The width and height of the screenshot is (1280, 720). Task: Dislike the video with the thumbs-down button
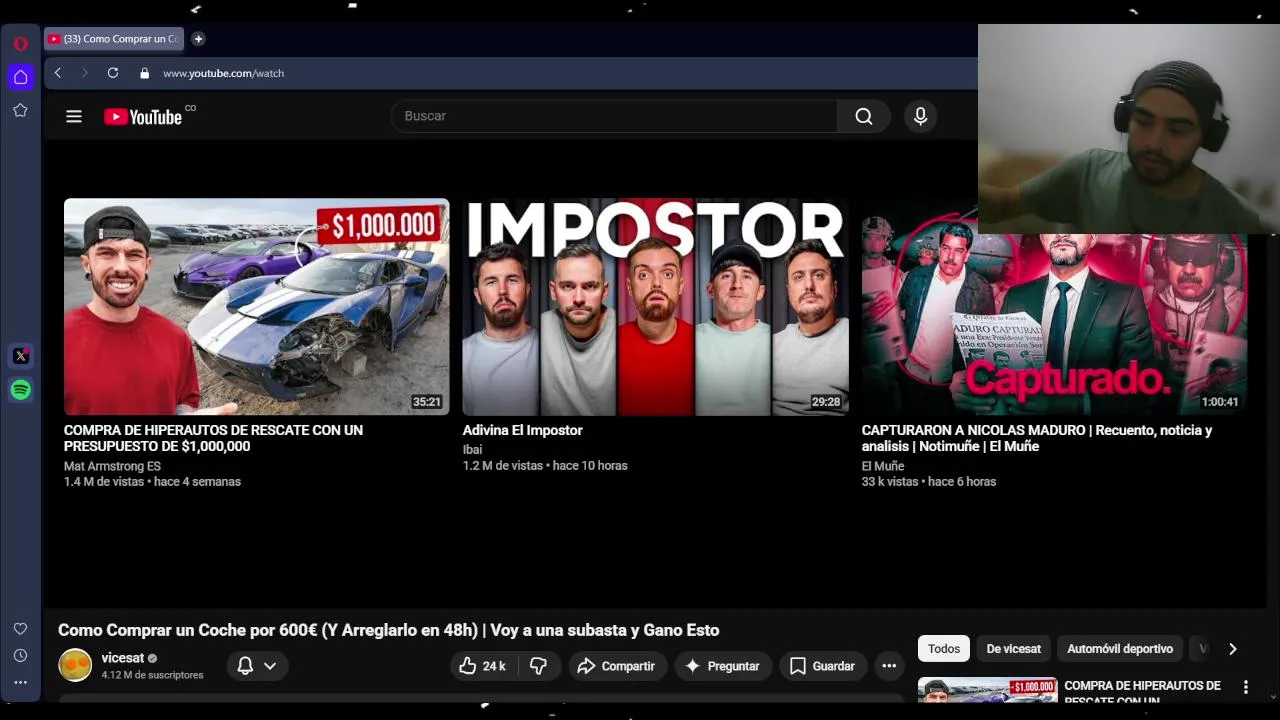[x=538, y=666]
